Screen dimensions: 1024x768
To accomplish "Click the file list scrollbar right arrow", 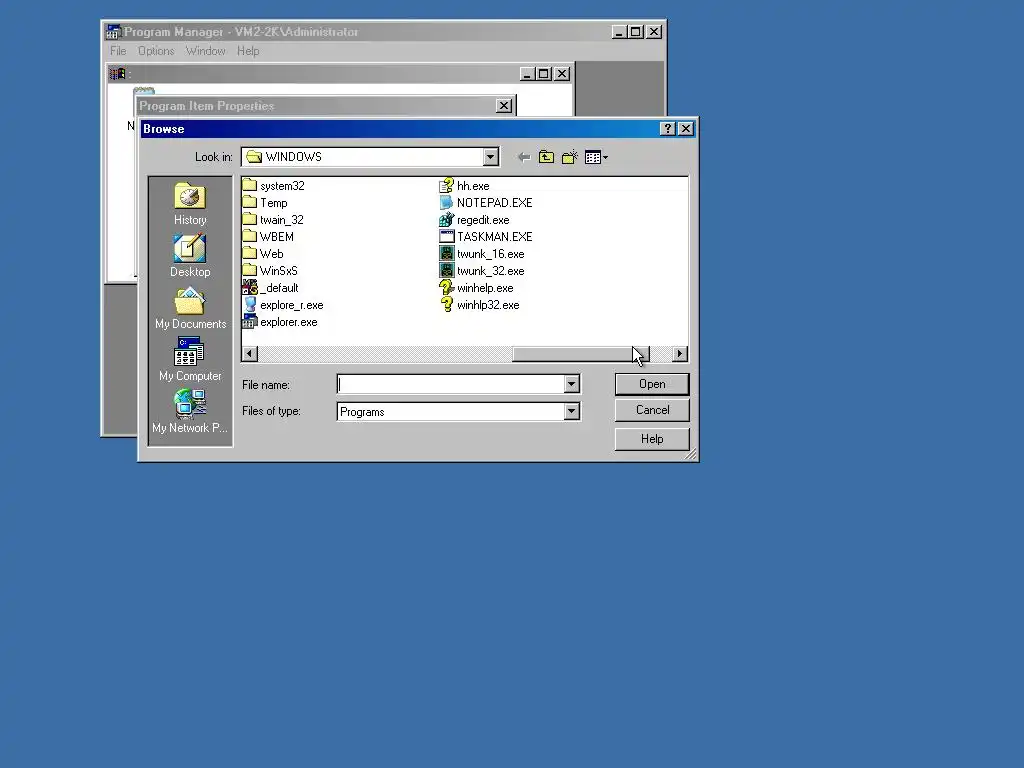I will tap(680, 354).
